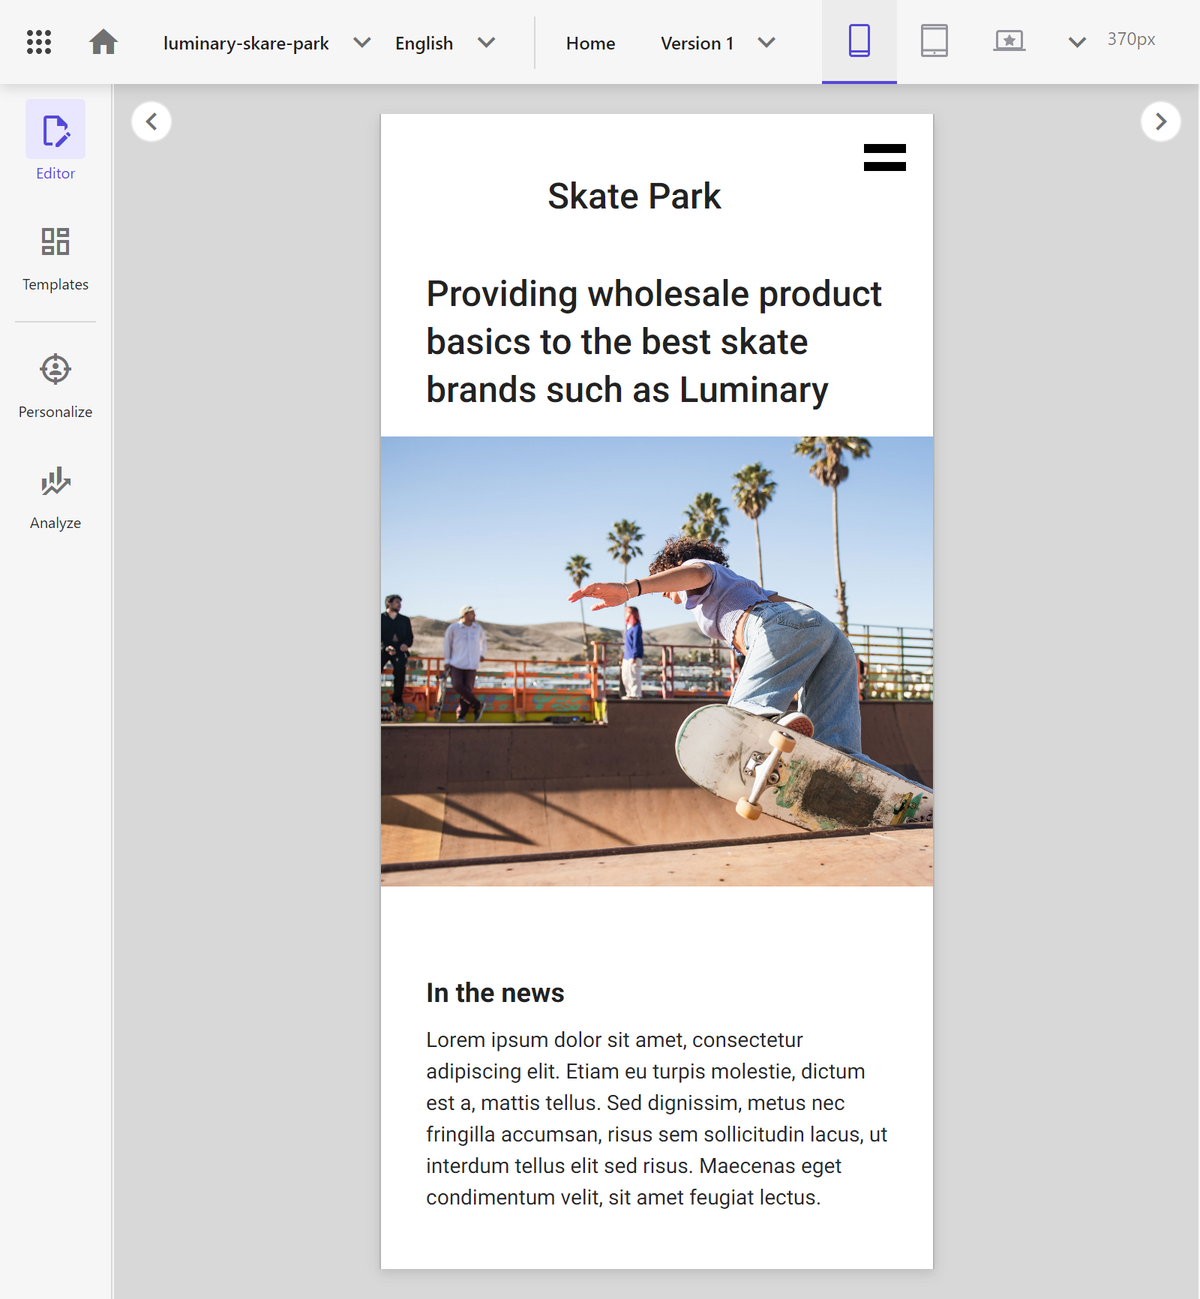Image resolution: width=1200 pixels, height=1299 pixels.
Task: Keep mobile view enabled via its device toggle
Action: pos(858,41)
